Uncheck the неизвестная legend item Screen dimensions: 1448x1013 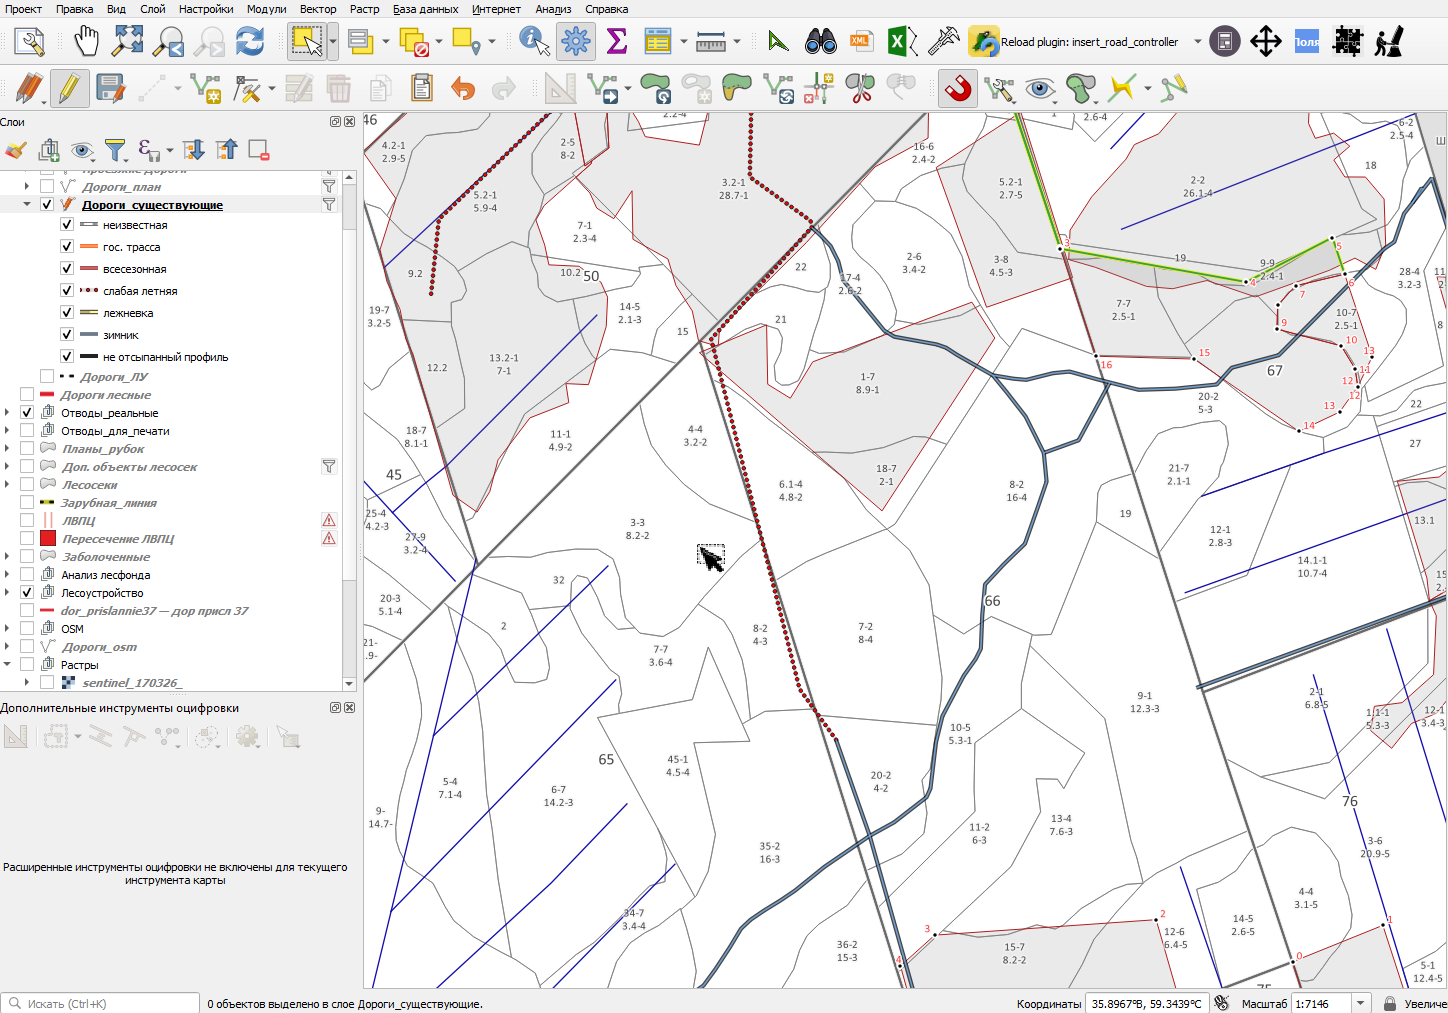[67, 225]
